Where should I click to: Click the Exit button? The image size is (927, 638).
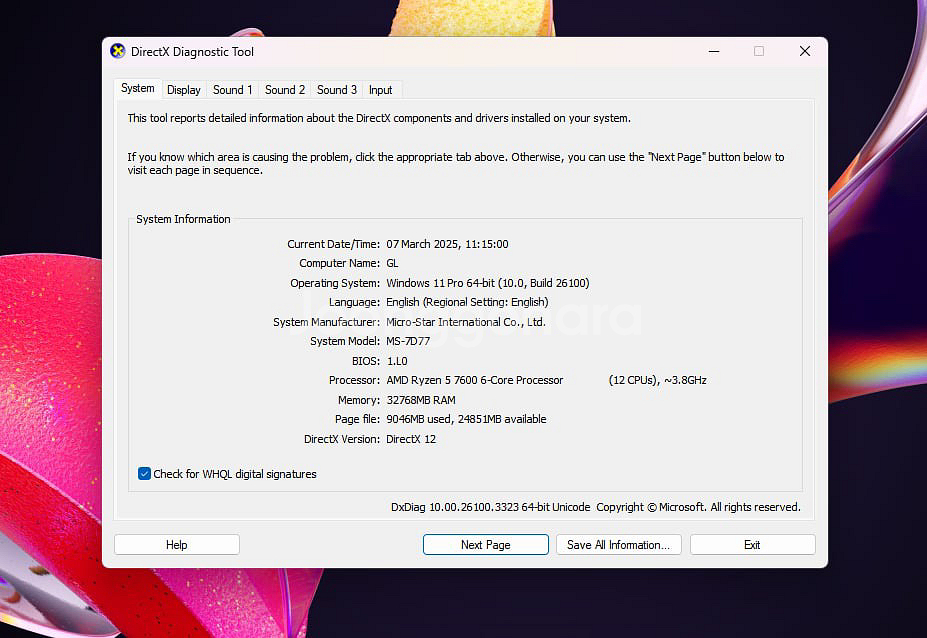752,545
